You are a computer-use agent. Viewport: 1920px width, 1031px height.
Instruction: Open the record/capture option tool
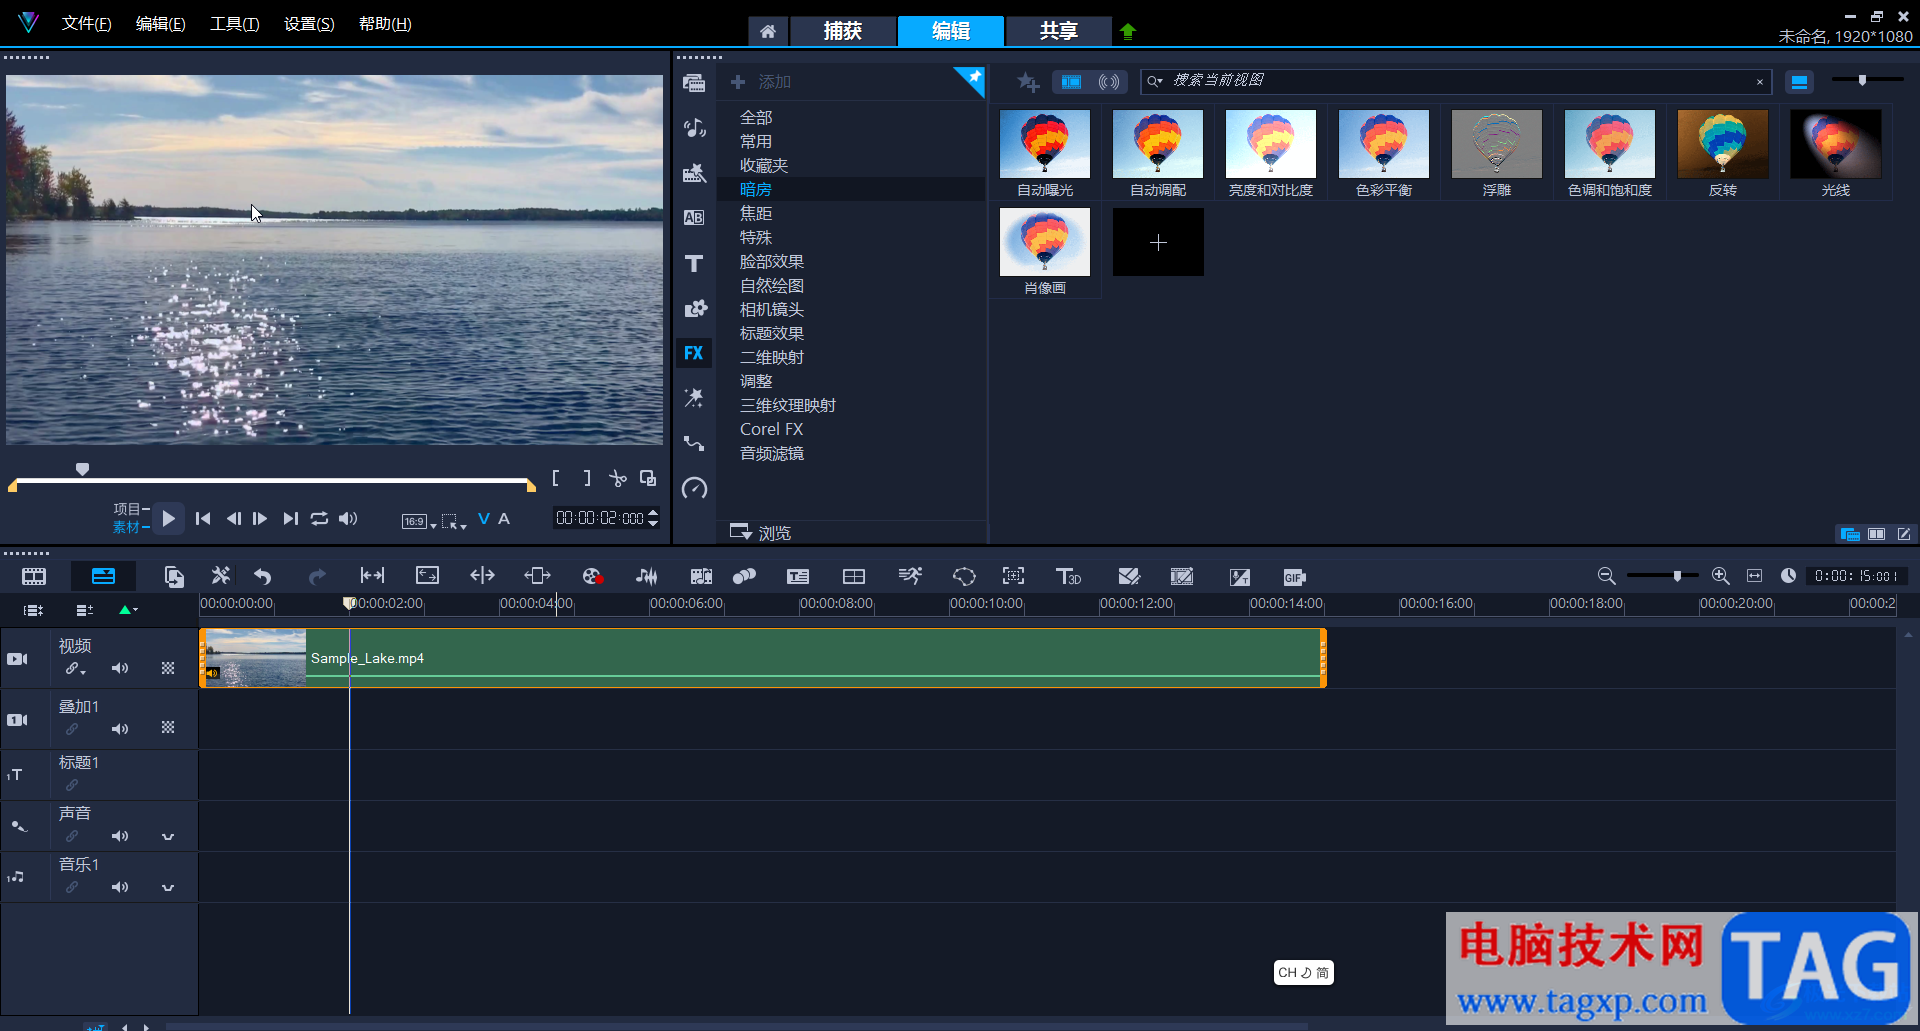click(x=592, y=576)
